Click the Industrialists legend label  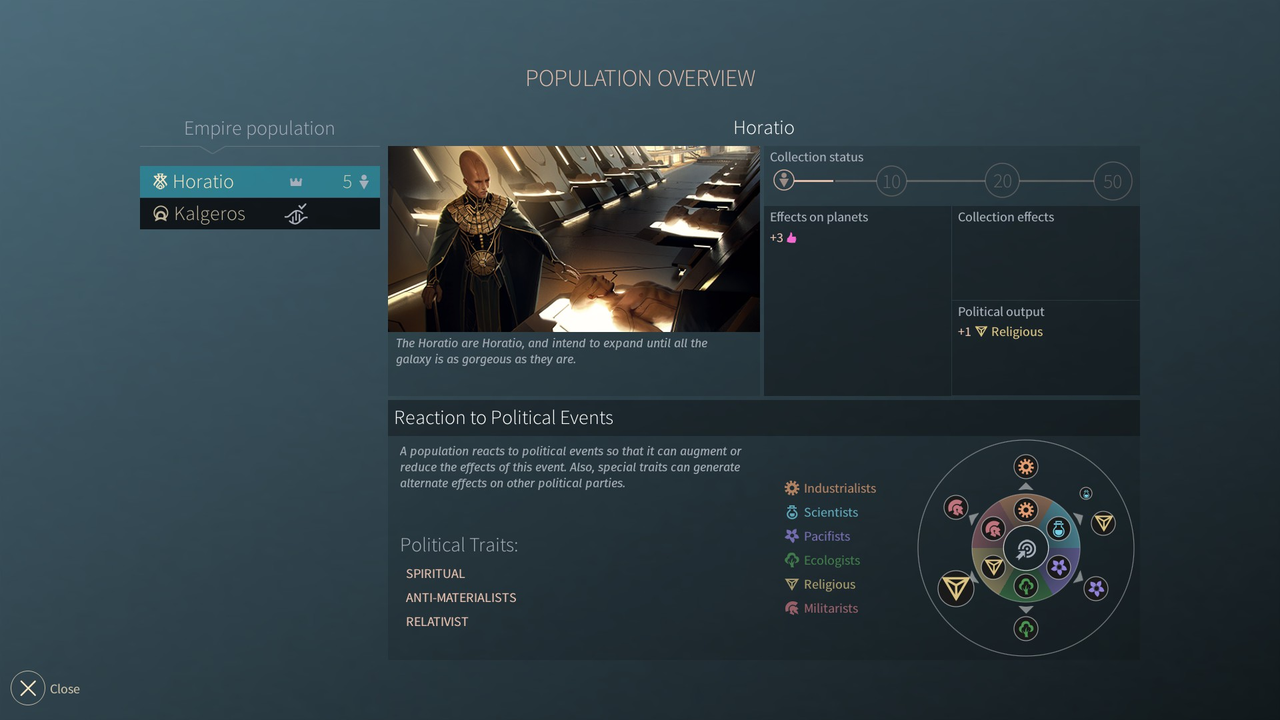tap(839, 488)
